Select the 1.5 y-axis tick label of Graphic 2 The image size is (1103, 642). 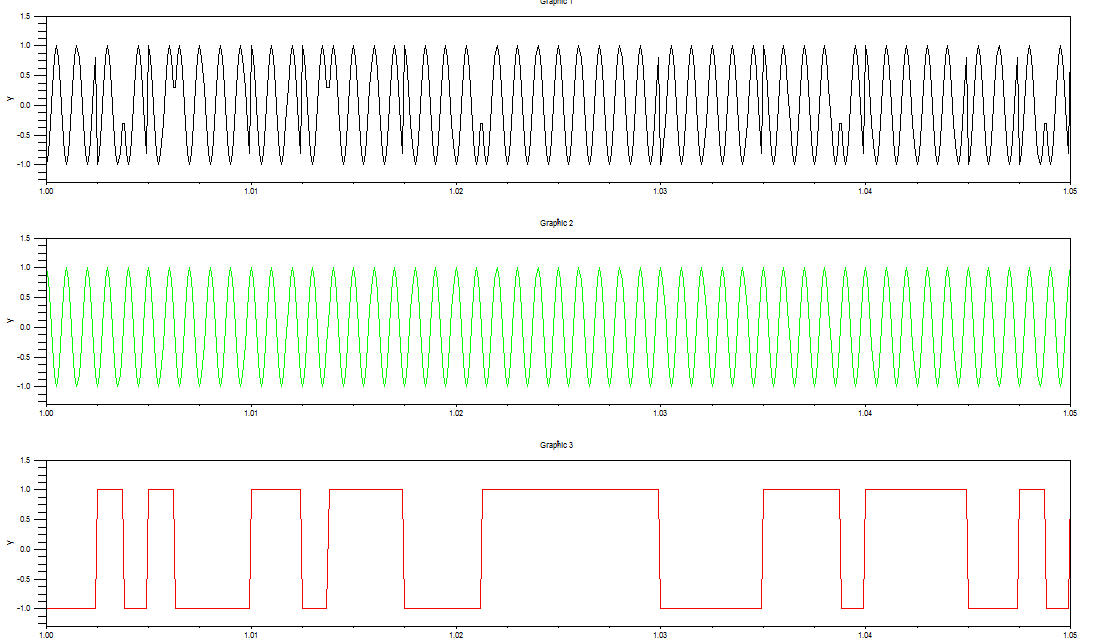[25, 238]
